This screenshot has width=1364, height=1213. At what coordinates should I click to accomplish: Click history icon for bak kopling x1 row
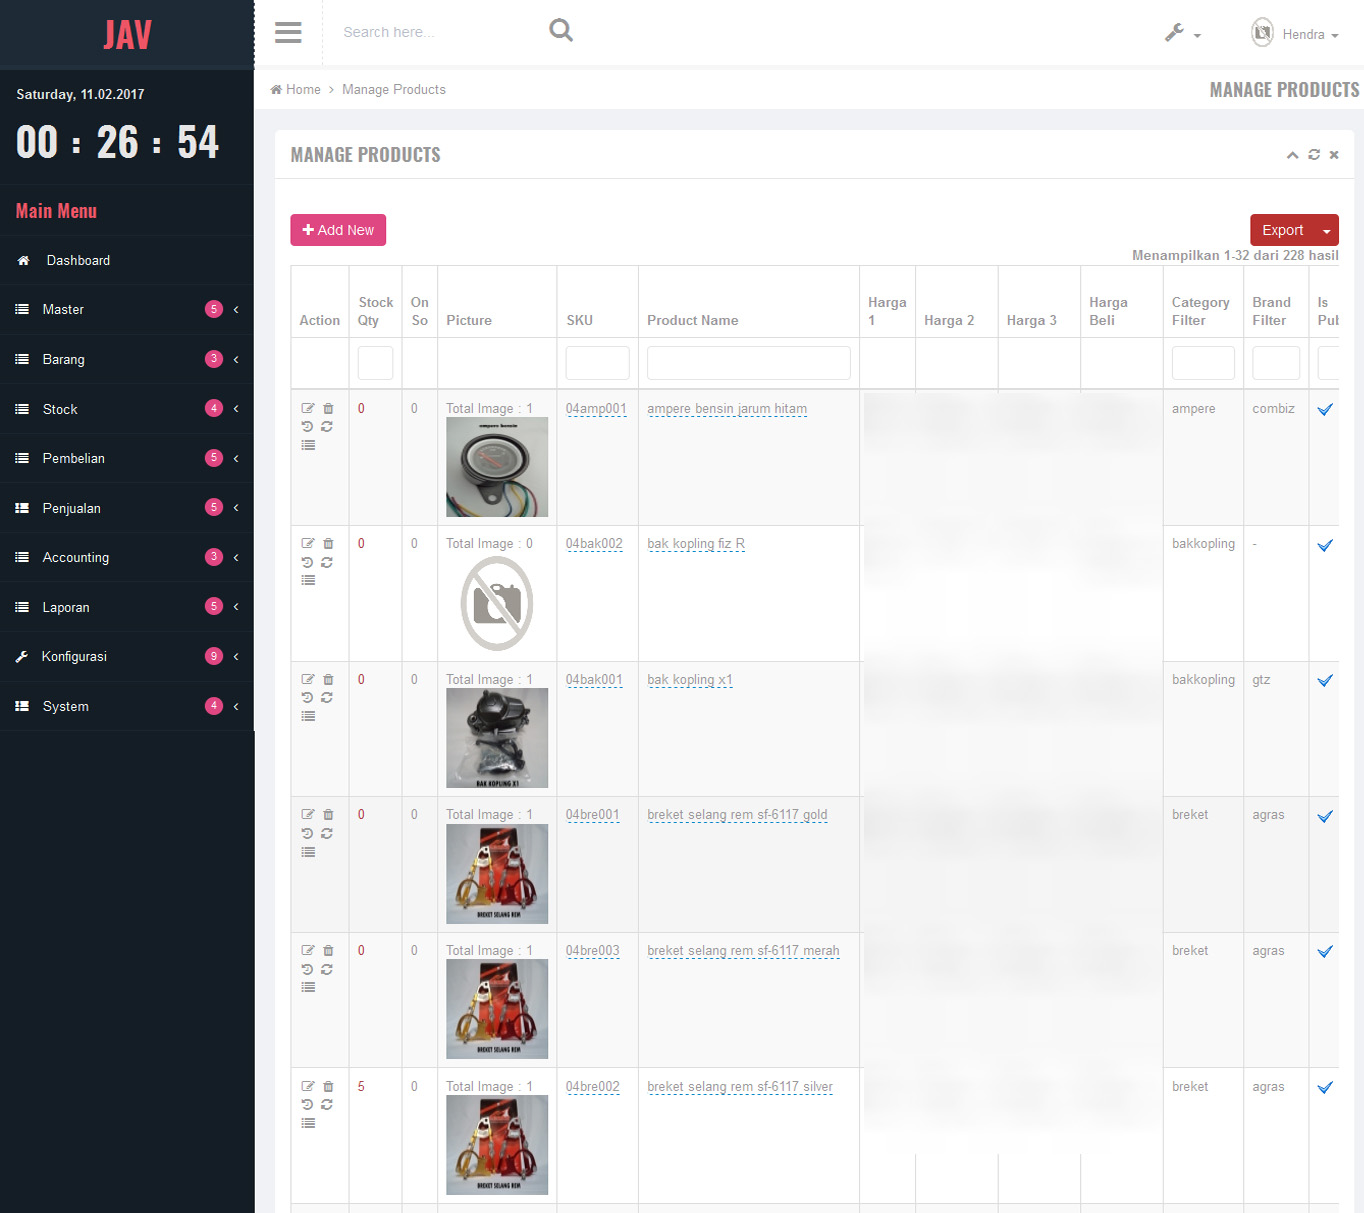(308, 698)
